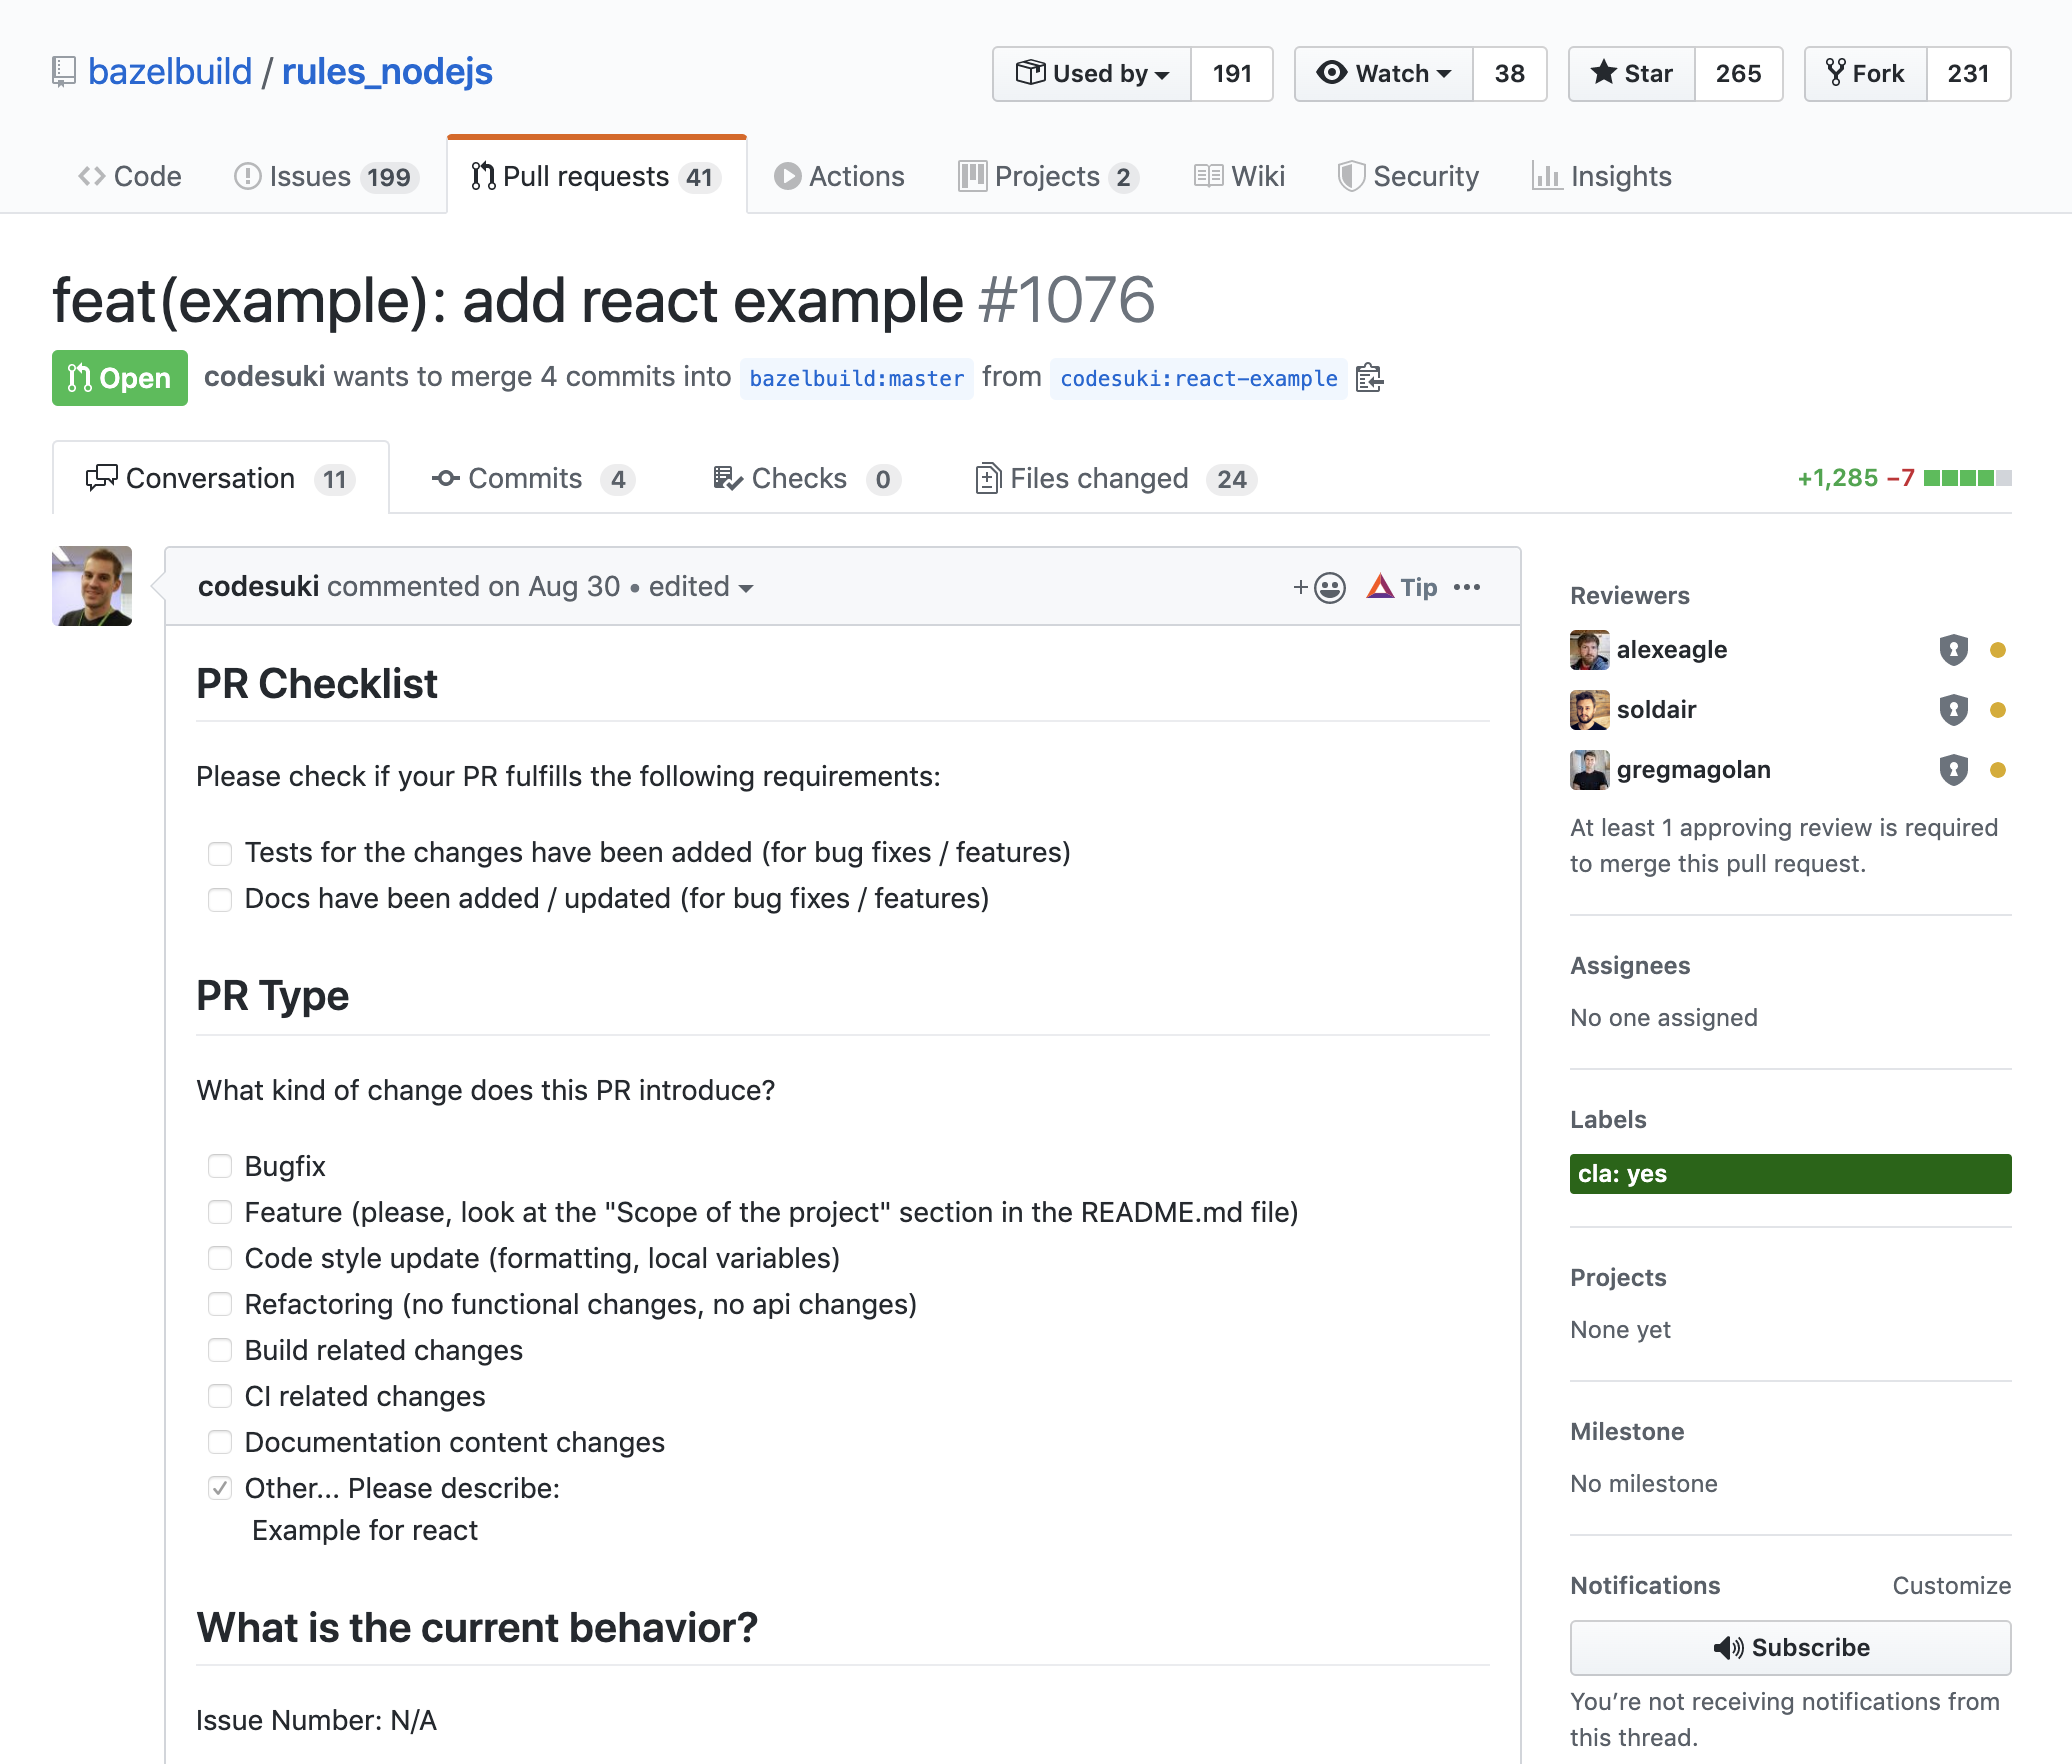2072x1764 pixels.
Task: Open the Insights tab
Action: point(1602,177)
